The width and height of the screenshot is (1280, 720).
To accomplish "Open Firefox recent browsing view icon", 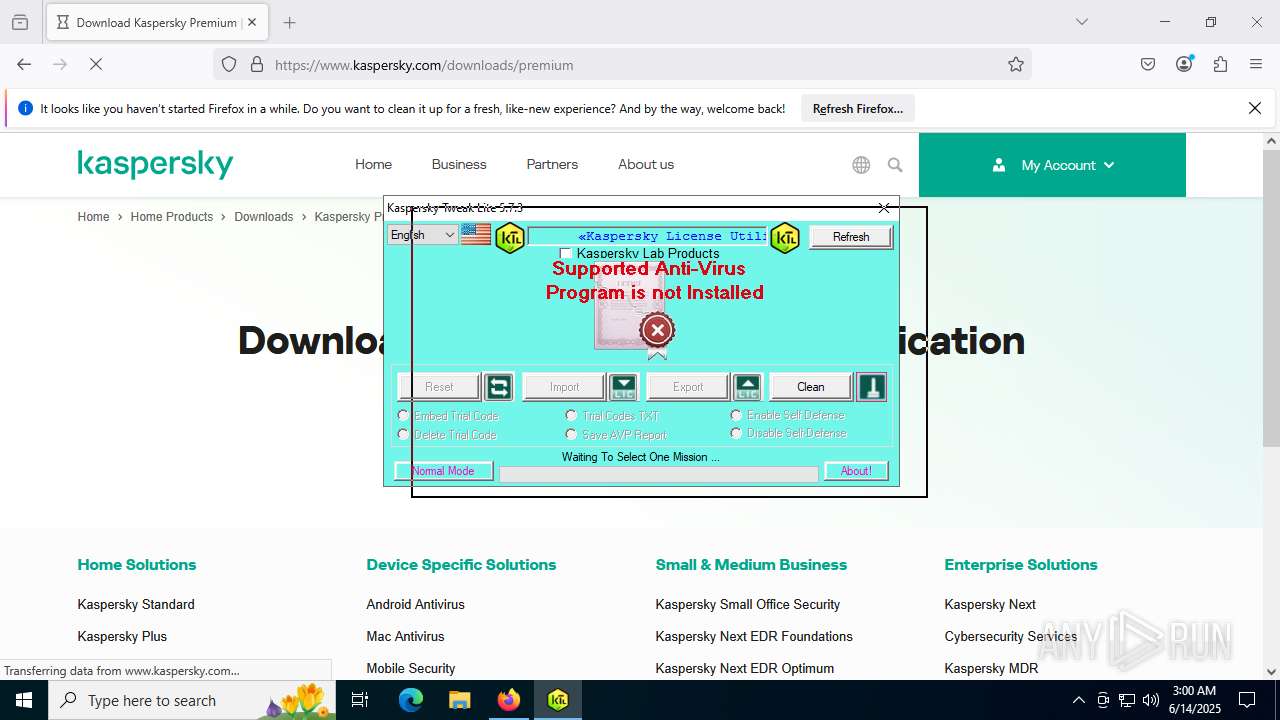I will pyautogui.click(x=20, y=22).
